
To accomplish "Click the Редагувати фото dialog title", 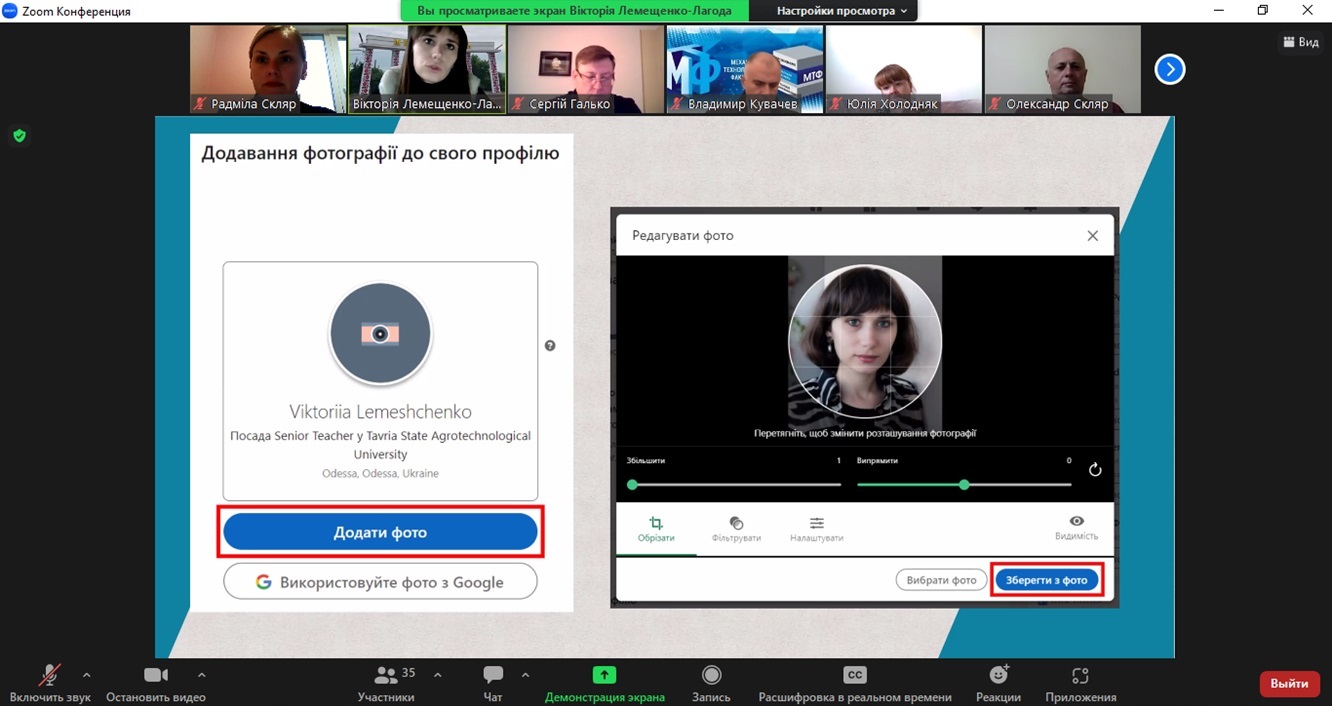I will (683, 236).
